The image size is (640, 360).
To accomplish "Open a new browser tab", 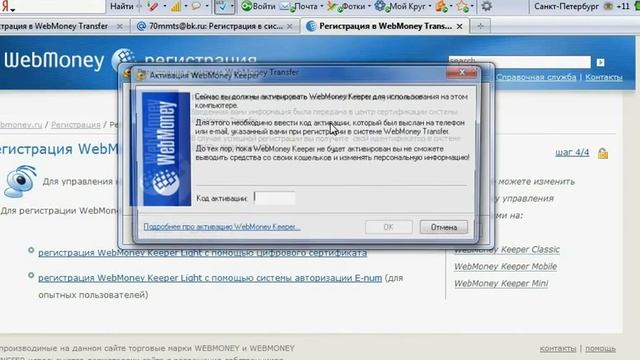I will [x=480, y=26].
